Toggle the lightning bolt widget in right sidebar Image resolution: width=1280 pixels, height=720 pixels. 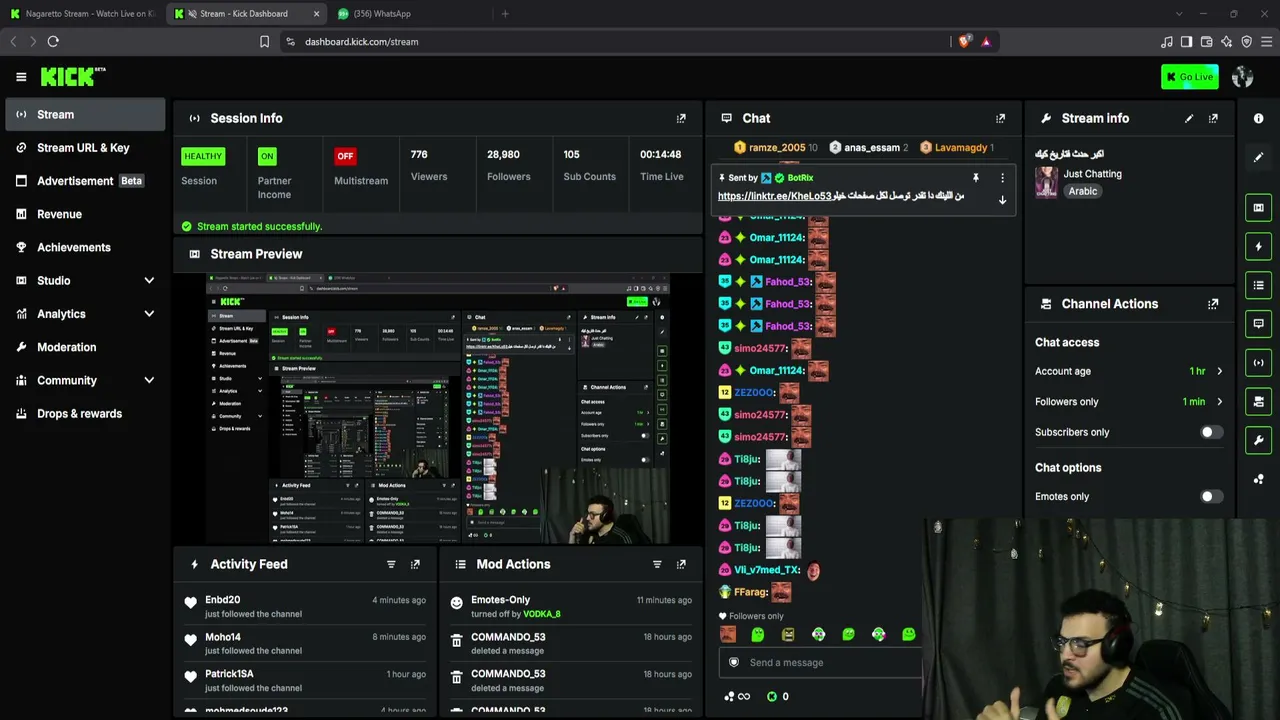point(1258,246)
